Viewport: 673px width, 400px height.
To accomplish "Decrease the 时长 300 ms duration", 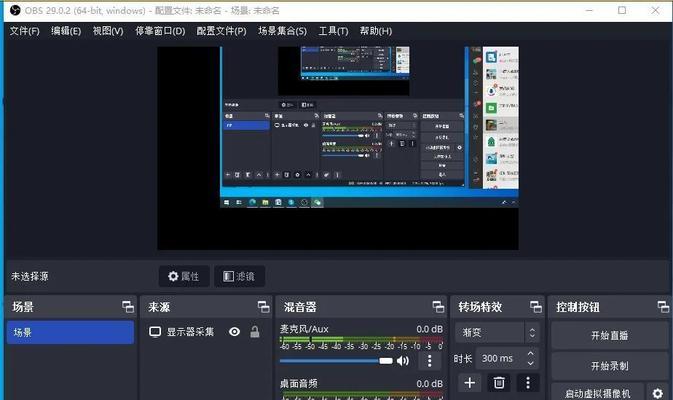I will click(x=531, y=364).
